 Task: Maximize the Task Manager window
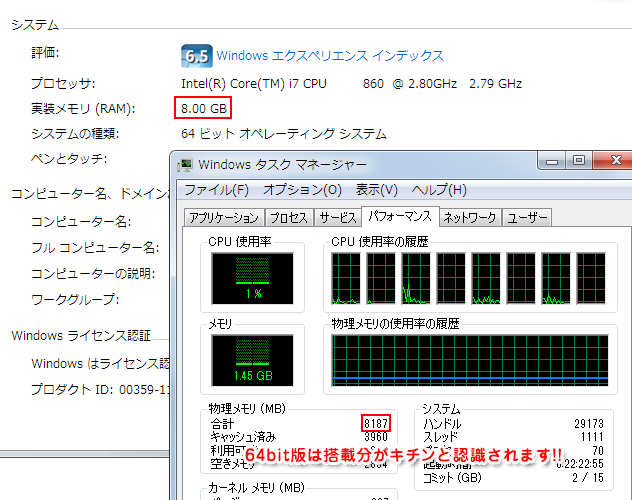click(579, 161)
